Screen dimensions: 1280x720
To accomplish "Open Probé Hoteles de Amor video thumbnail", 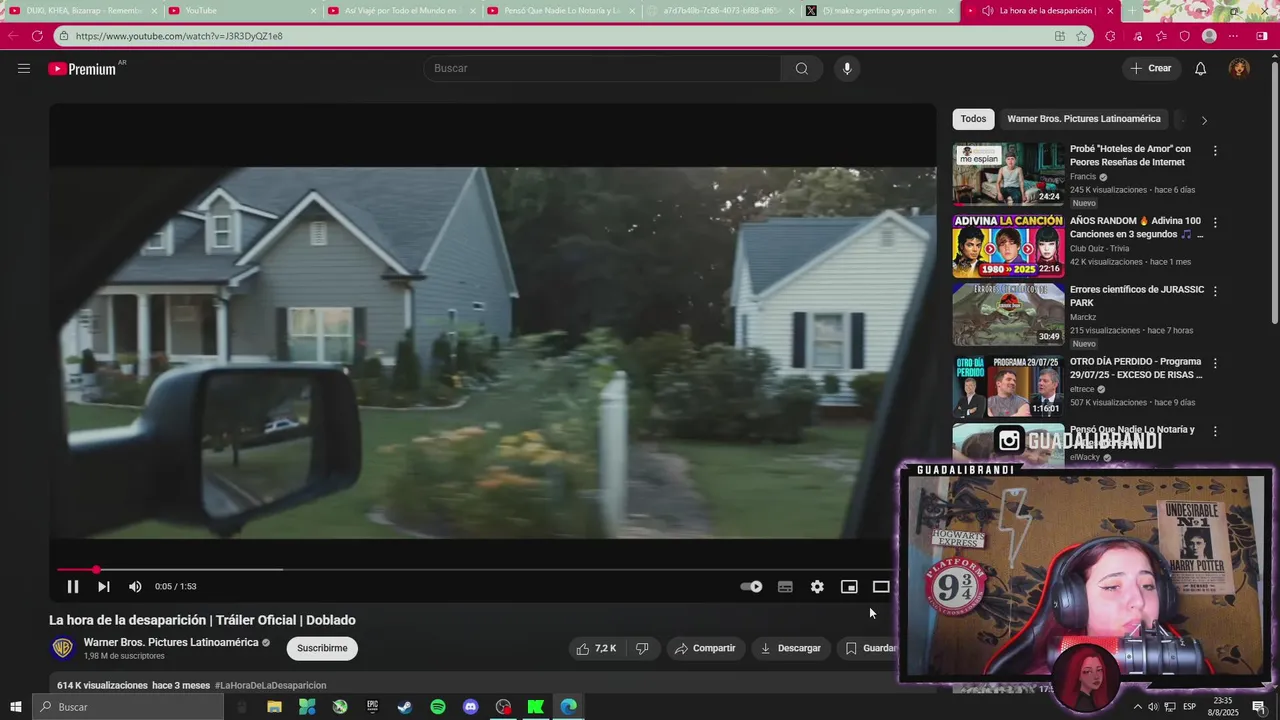I will coord(1008,173).
